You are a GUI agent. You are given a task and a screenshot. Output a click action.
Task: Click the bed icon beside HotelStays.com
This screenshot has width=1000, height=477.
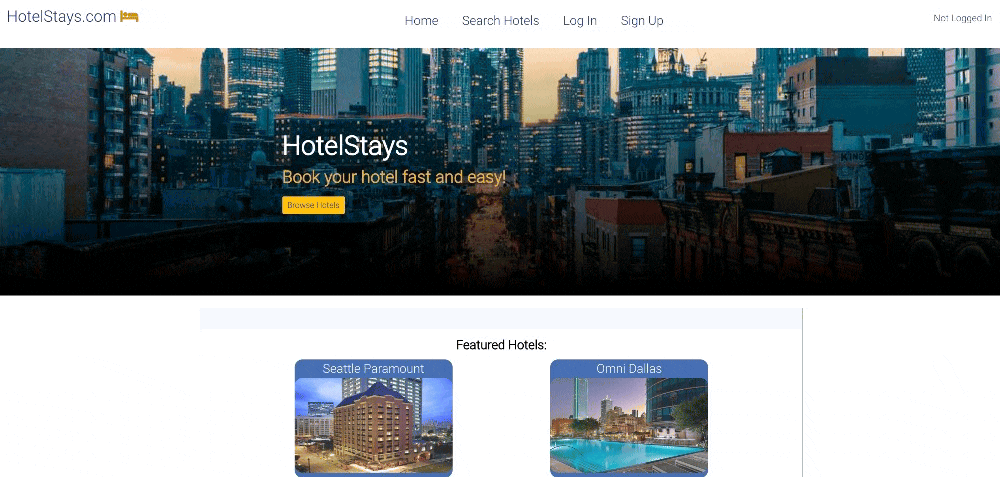(129, 17)
